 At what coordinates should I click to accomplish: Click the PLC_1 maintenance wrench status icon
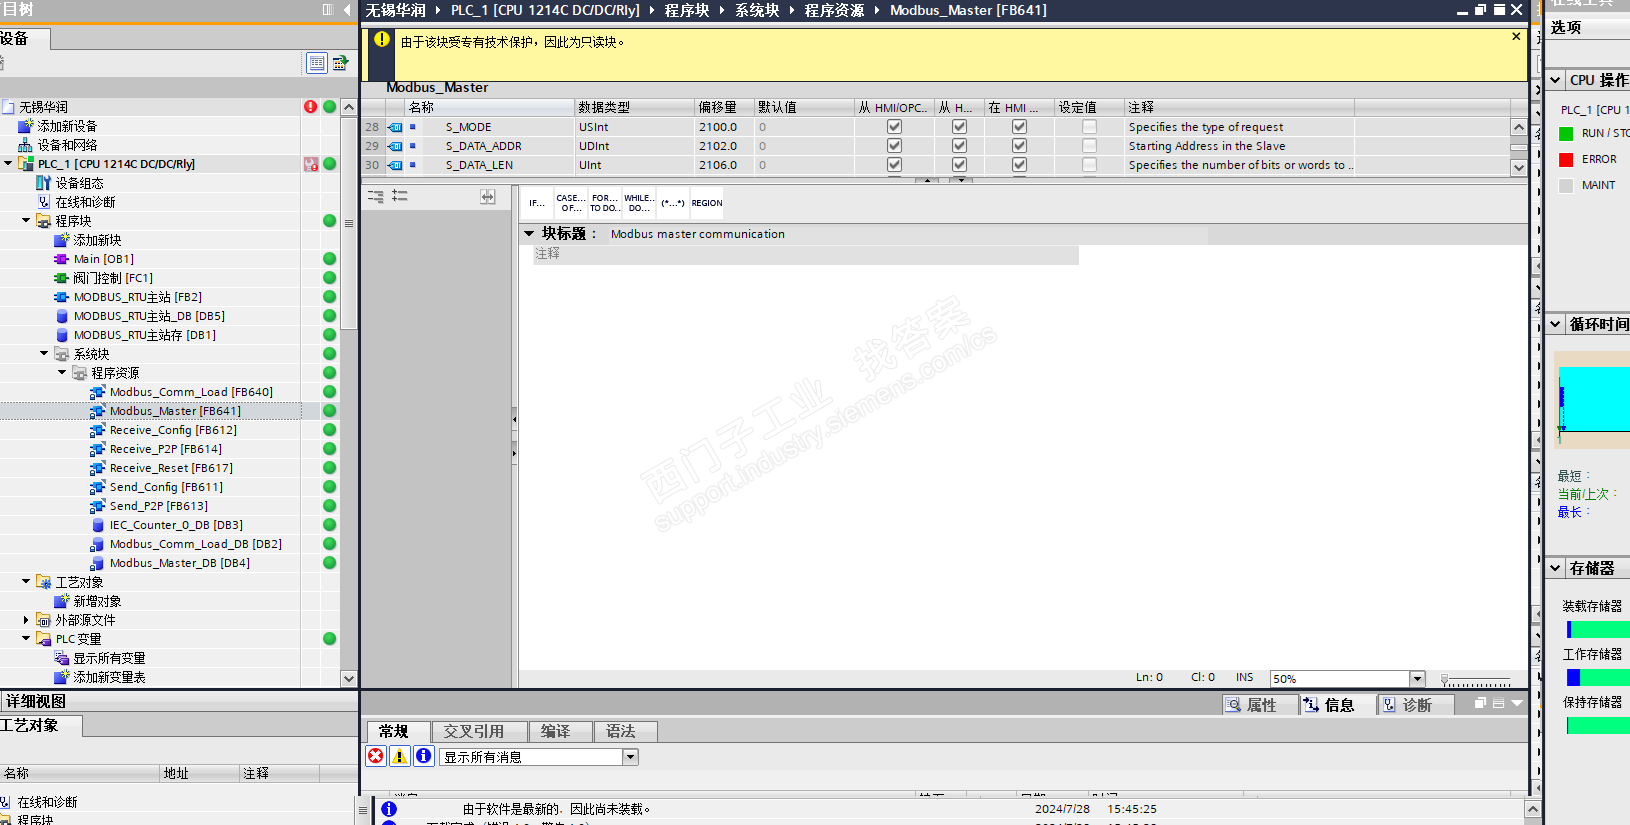click(311, 164)
